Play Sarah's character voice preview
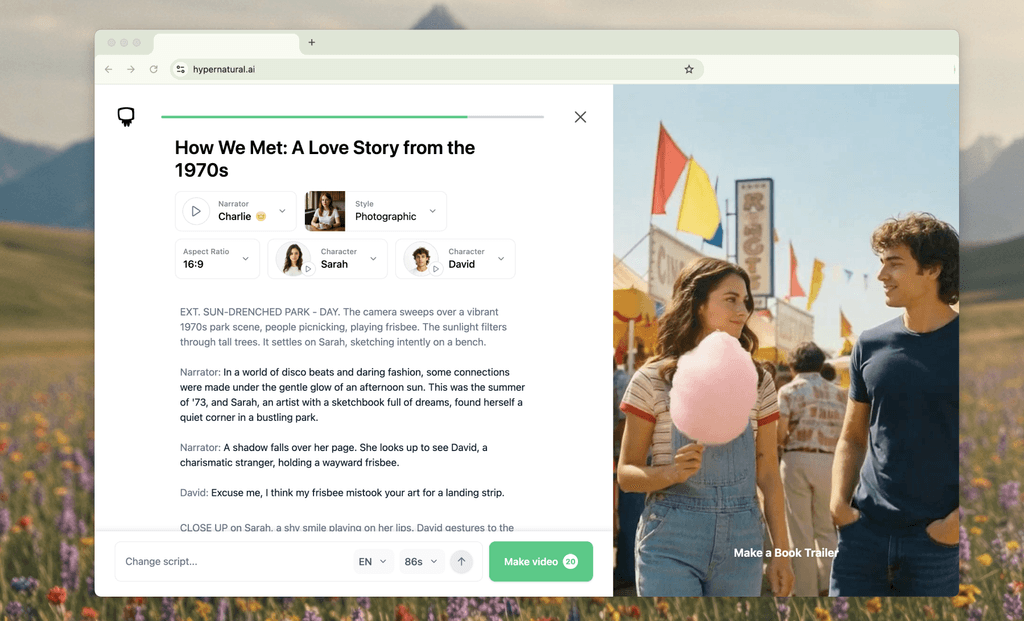The height and width of the screenshot is (621, 1024). 308,269
